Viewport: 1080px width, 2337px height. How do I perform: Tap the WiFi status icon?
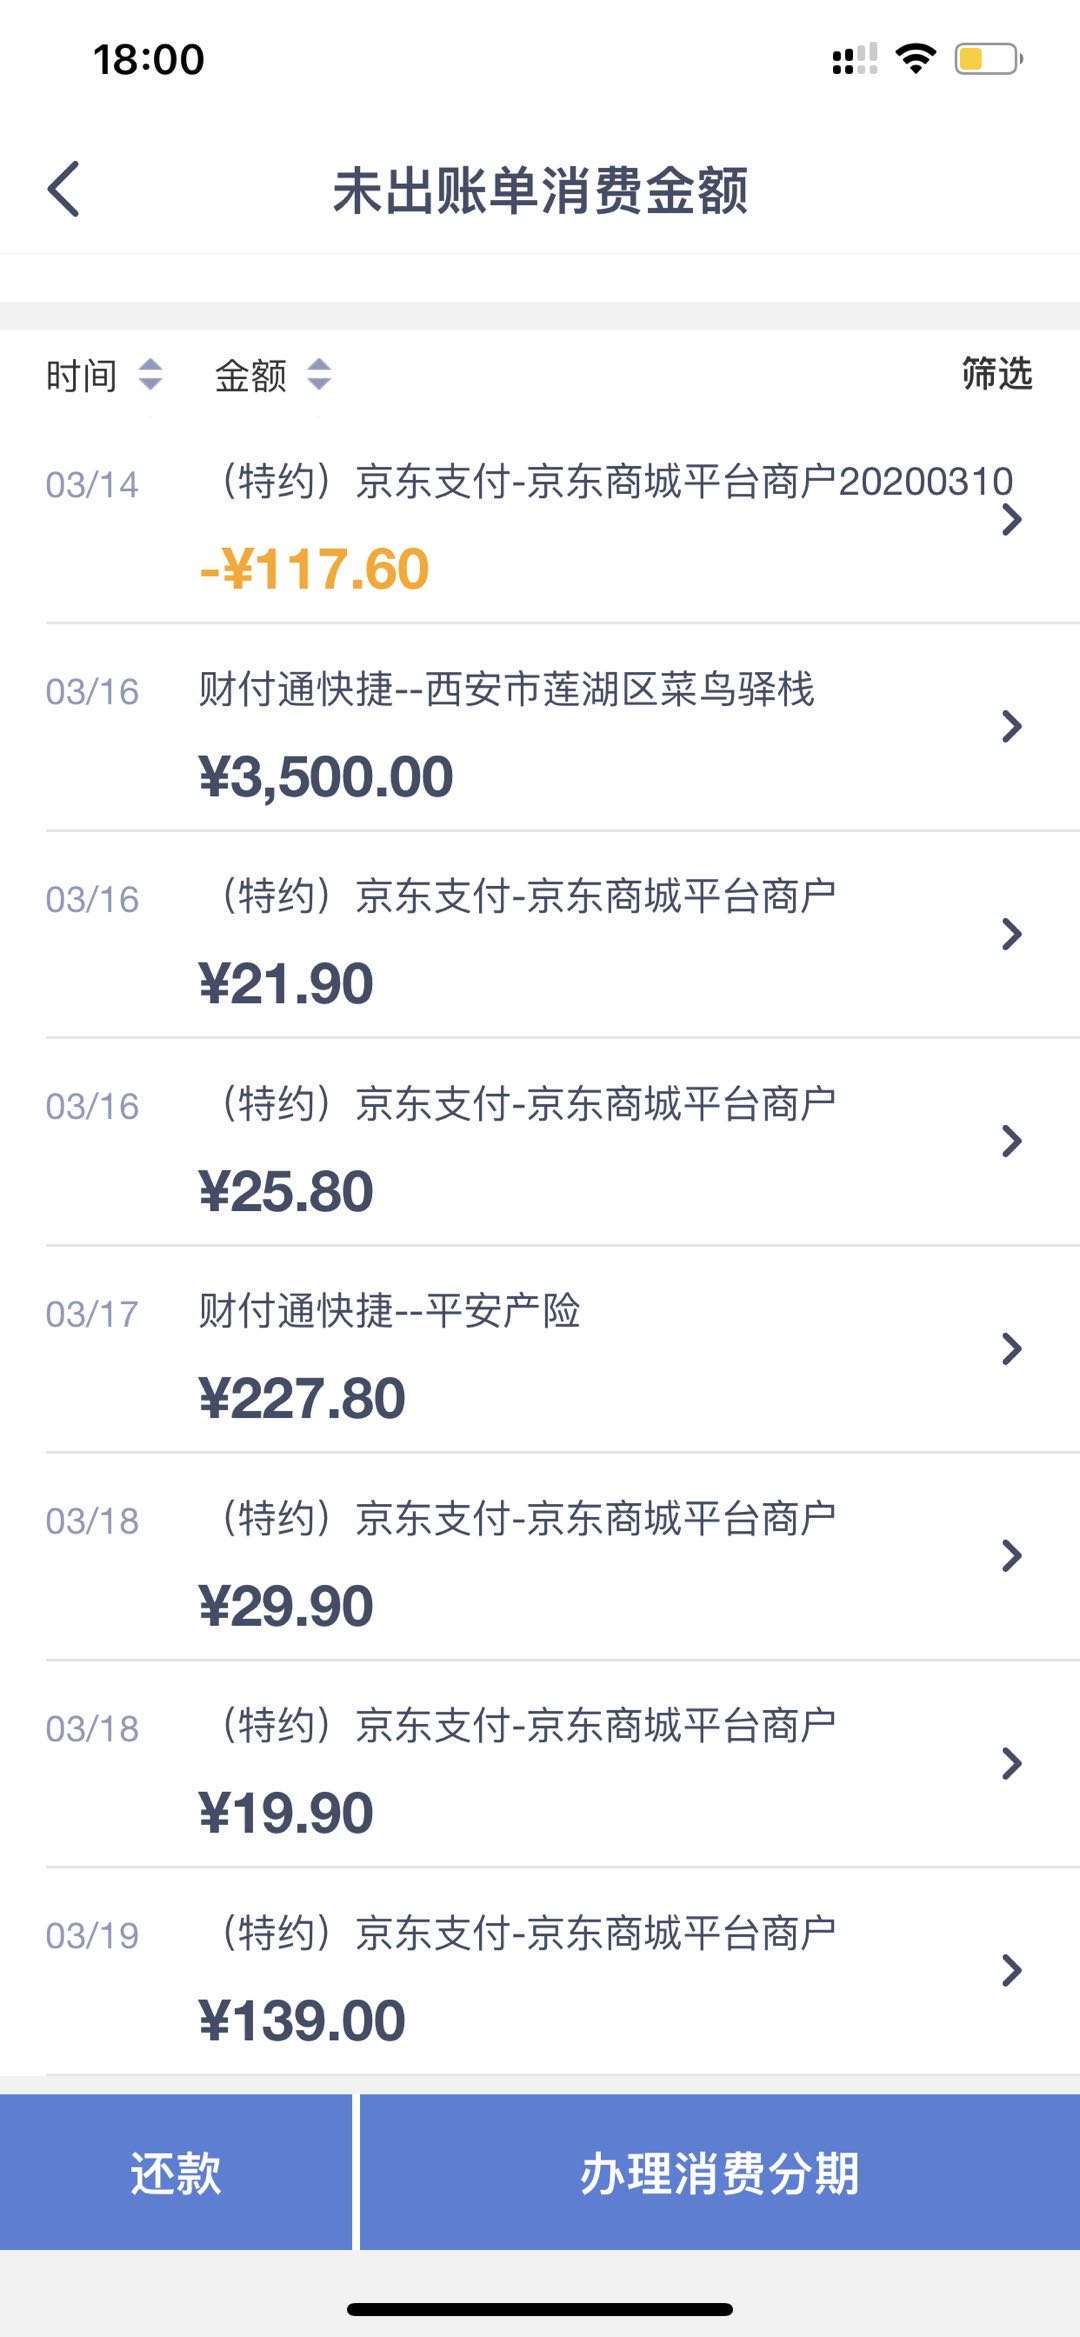pyautogui.click(x=915, y=58)
